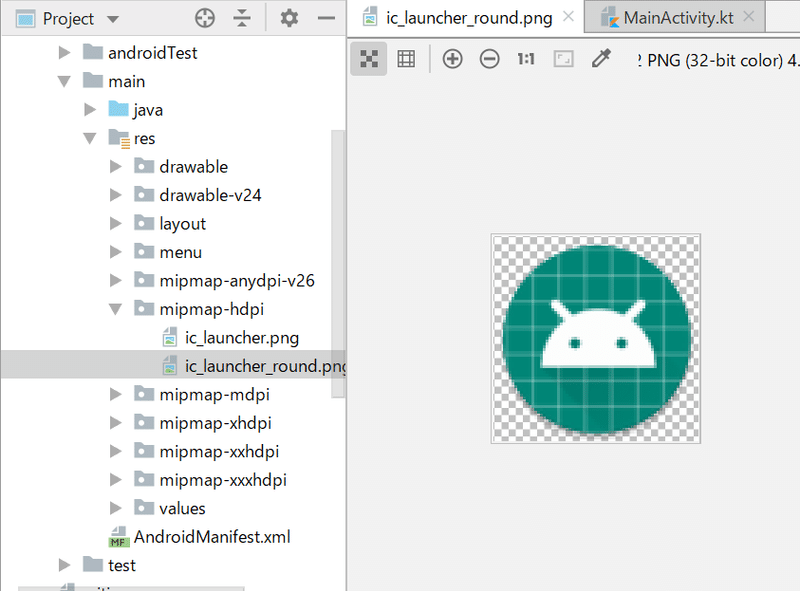
Task: Open project panel gear settings
Action: [x=289, y=18]
